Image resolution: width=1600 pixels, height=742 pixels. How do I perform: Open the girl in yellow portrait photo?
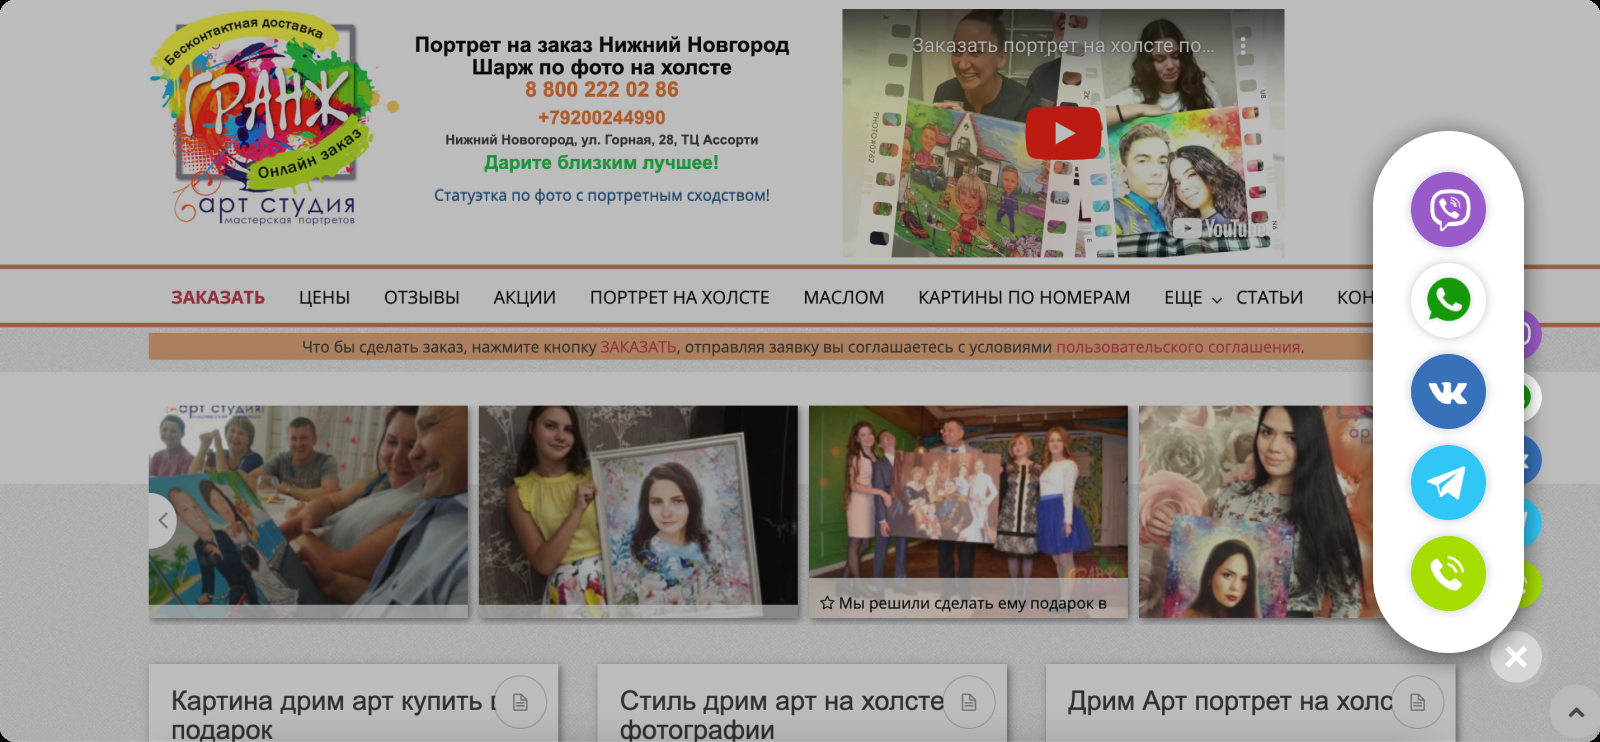click(x=638, y=511)
